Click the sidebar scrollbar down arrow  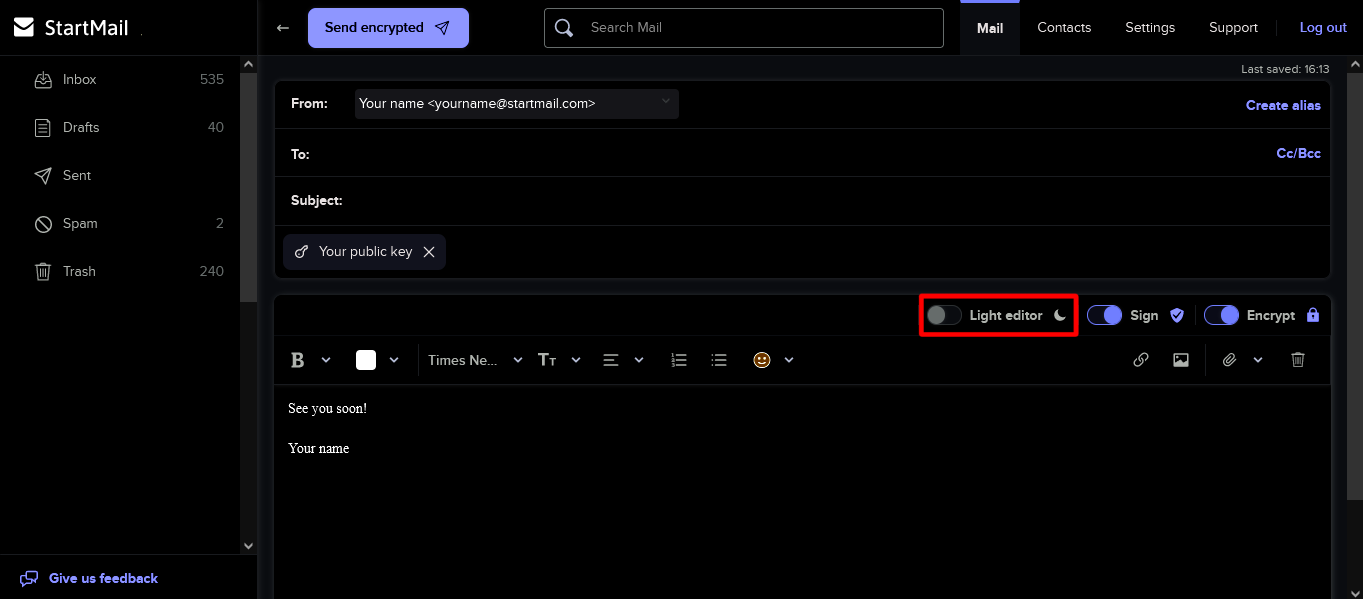[x=249, y=546]
